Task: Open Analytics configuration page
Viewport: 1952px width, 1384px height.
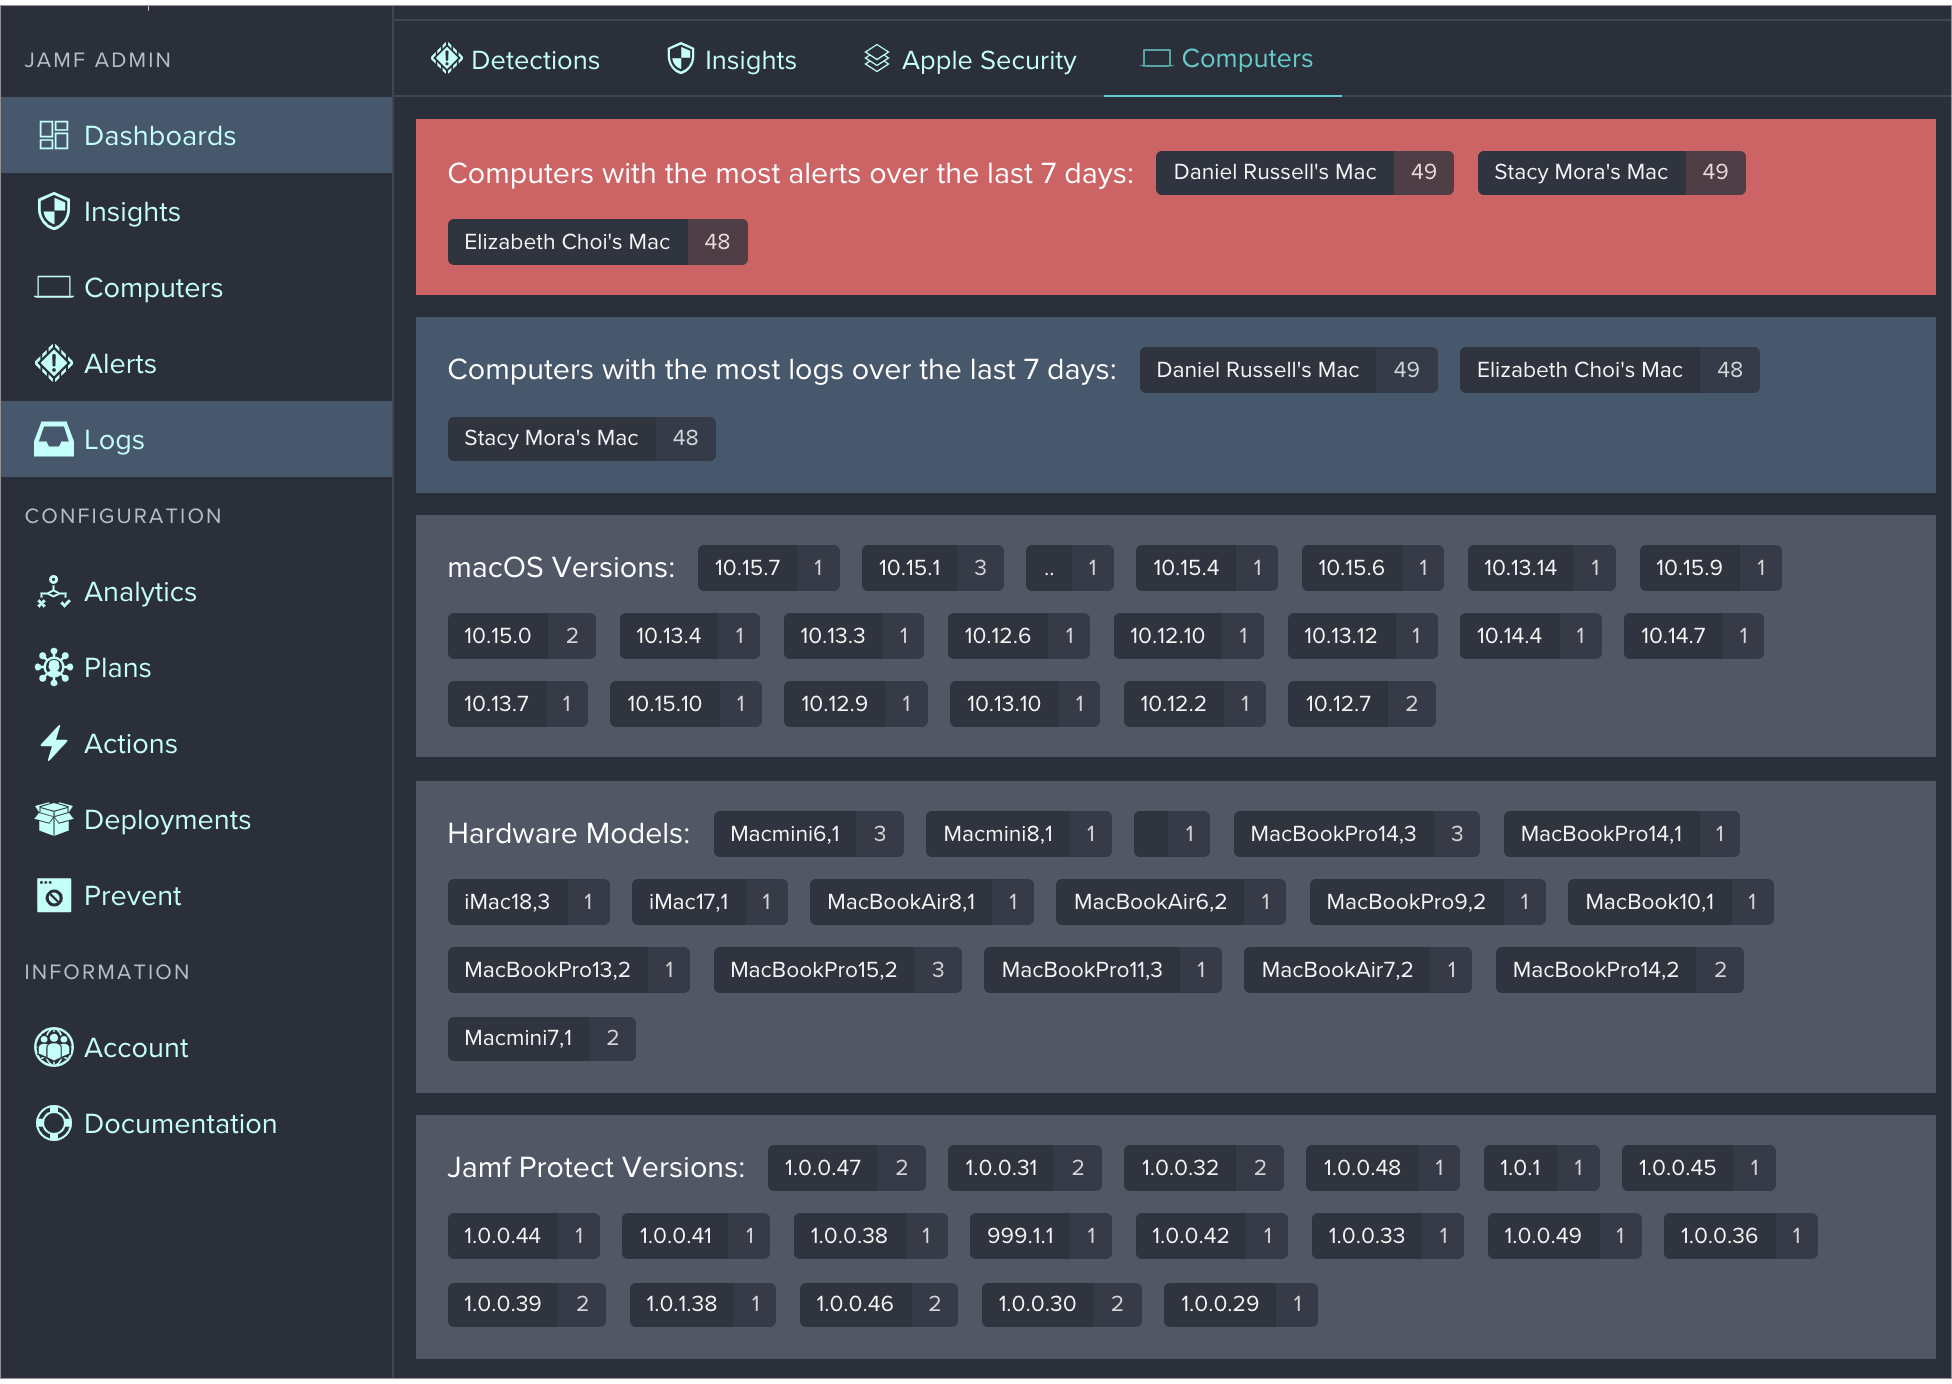Action: click(197, 591)
